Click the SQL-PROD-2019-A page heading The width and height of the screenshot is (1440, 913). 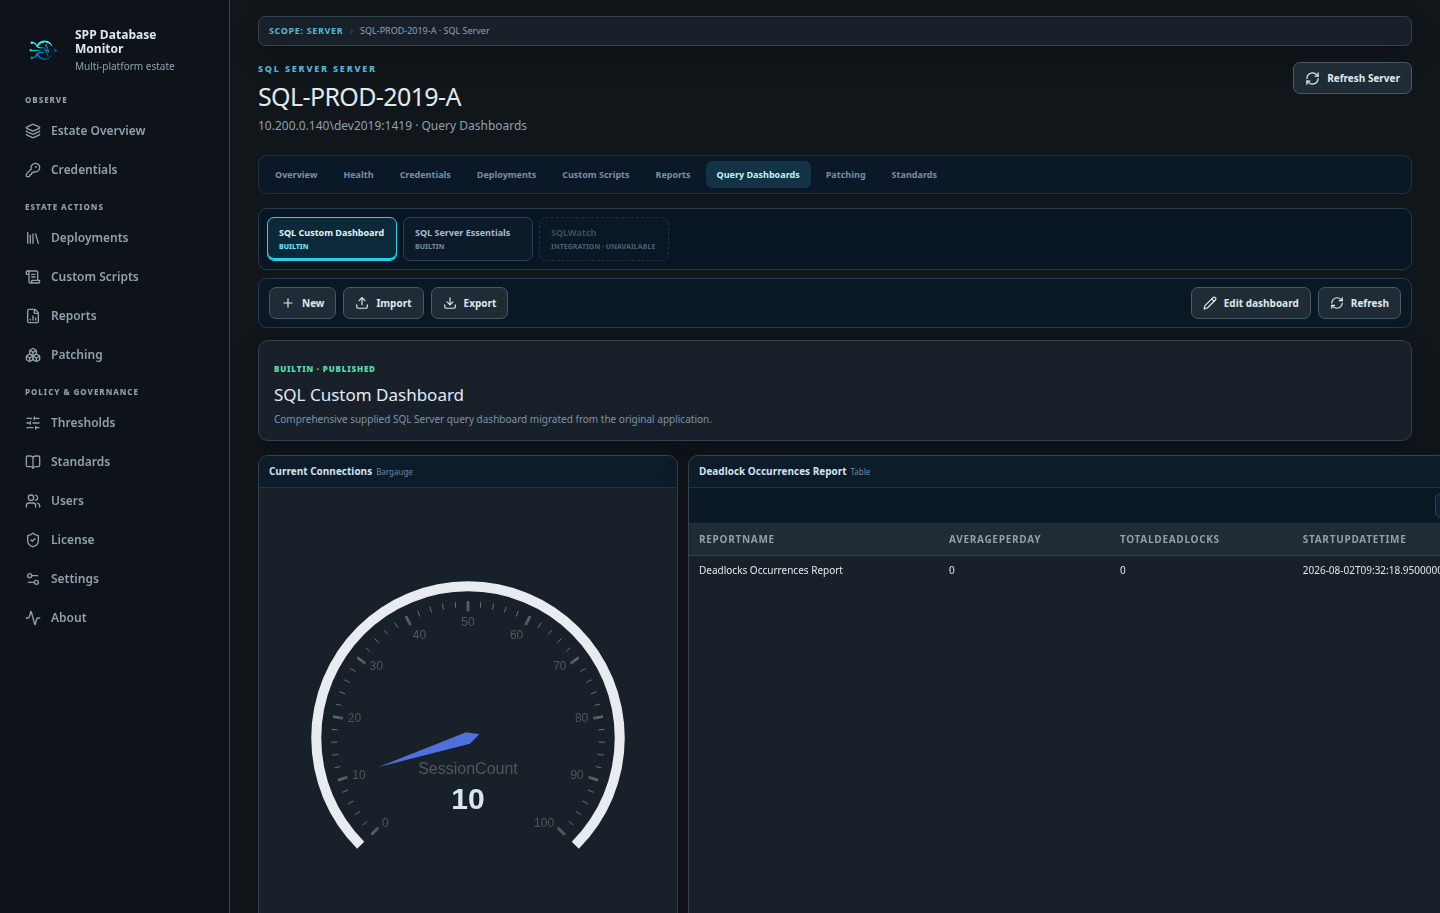tap(360, 97)
